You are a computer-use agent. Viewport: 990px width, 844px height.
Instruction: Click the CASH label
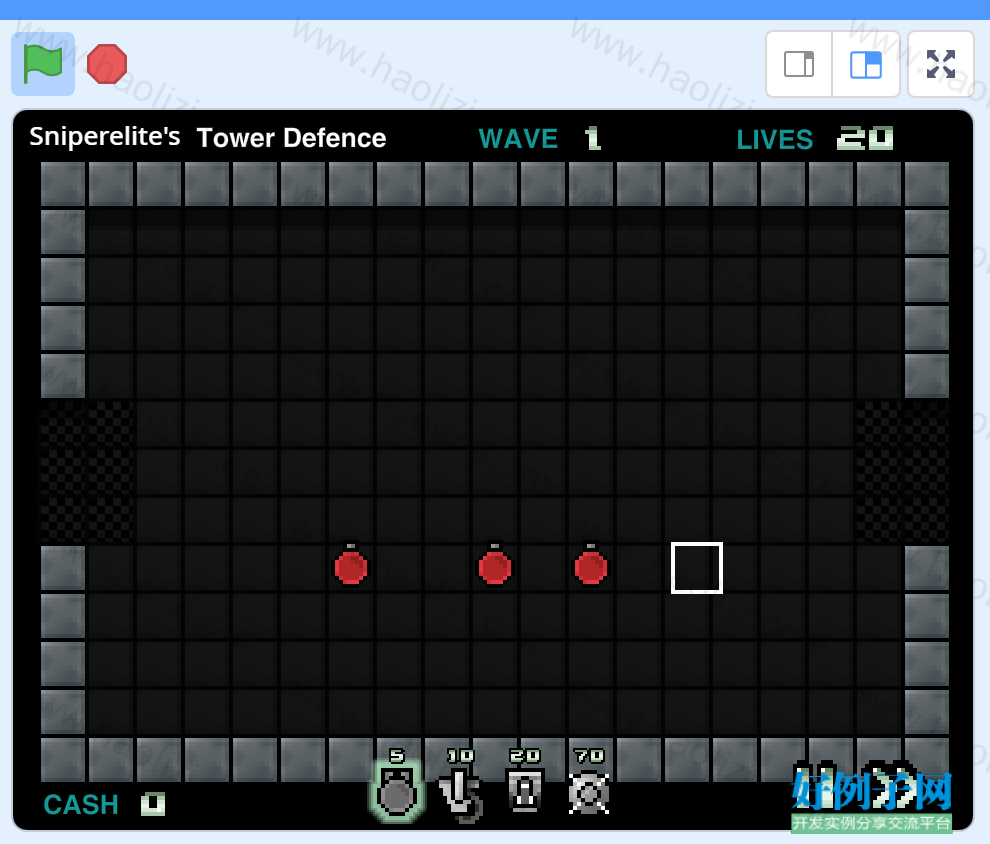[x=81, y=805]
